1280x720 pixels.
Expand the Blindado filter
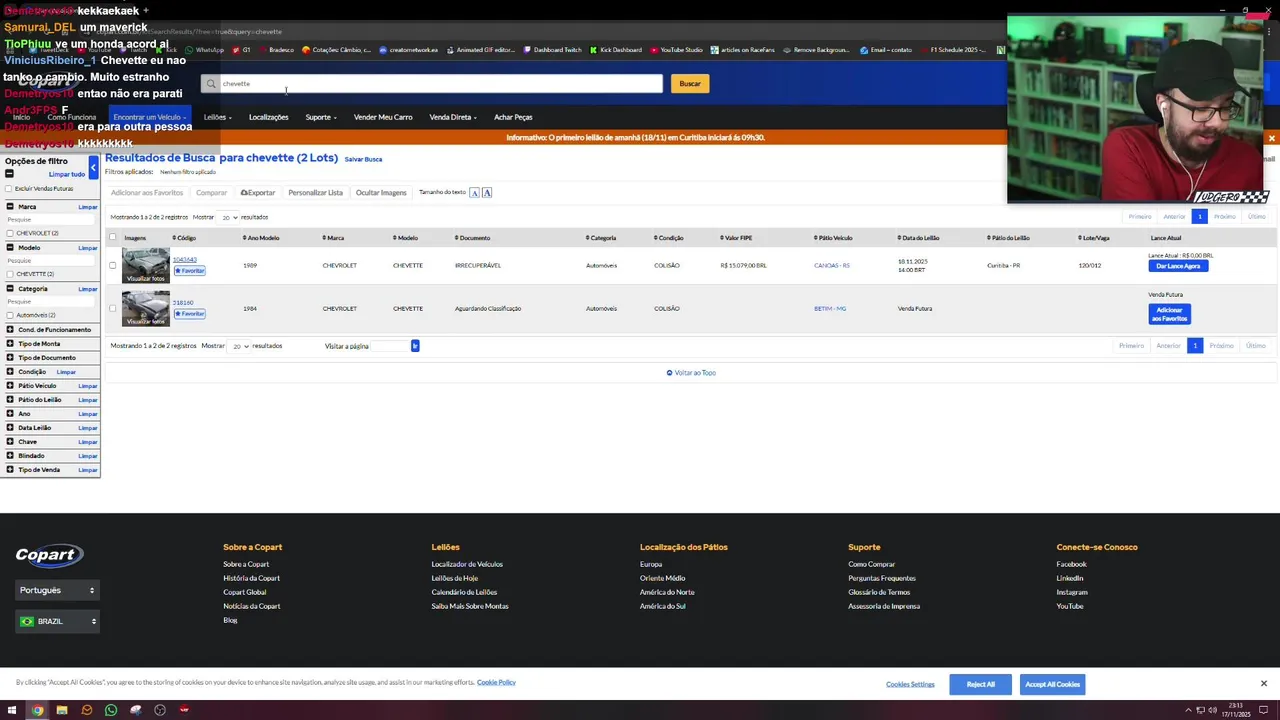(x=10, y=456)
